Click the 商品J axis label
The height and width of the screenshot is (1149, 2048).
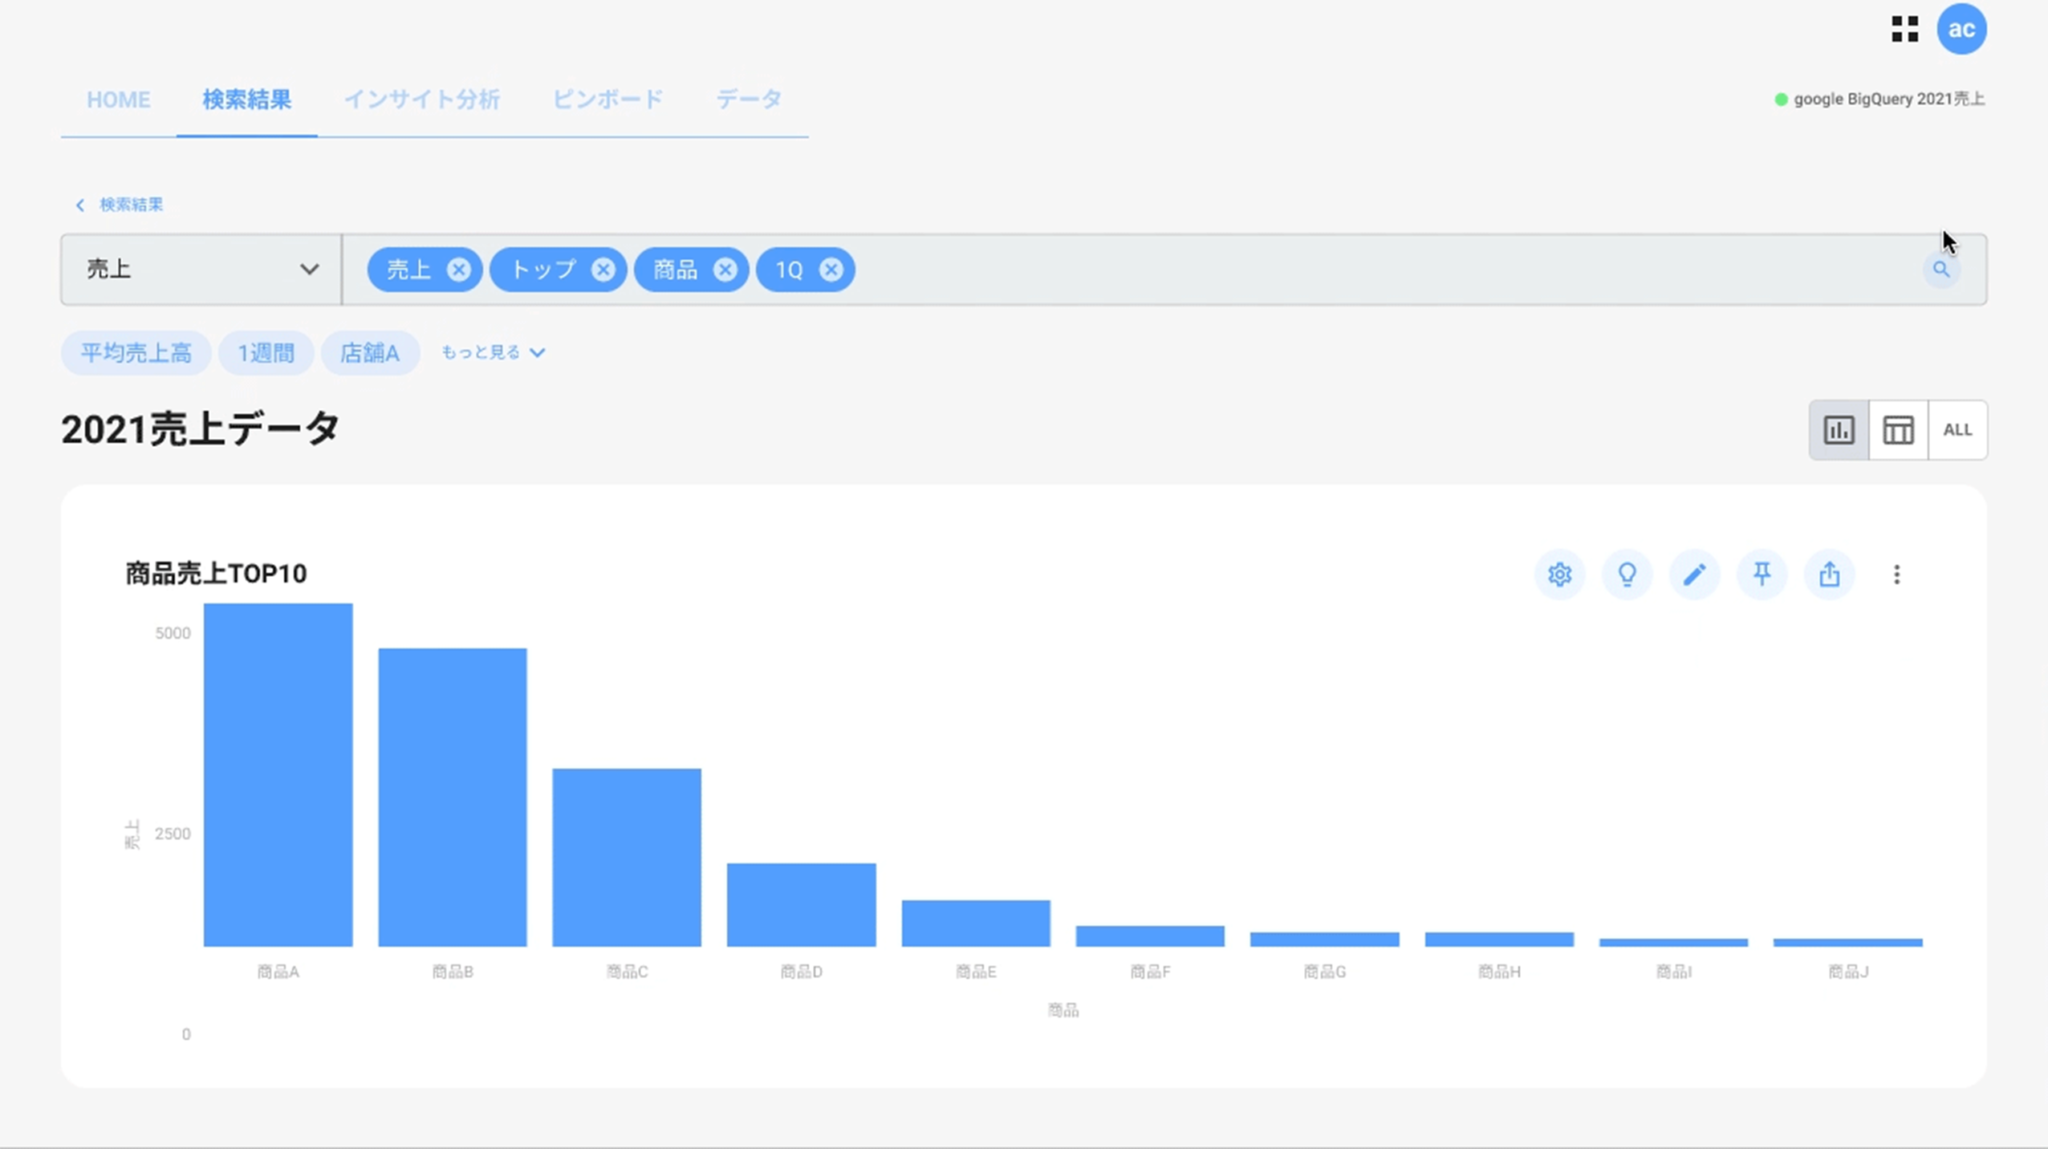coord(1848,972)
